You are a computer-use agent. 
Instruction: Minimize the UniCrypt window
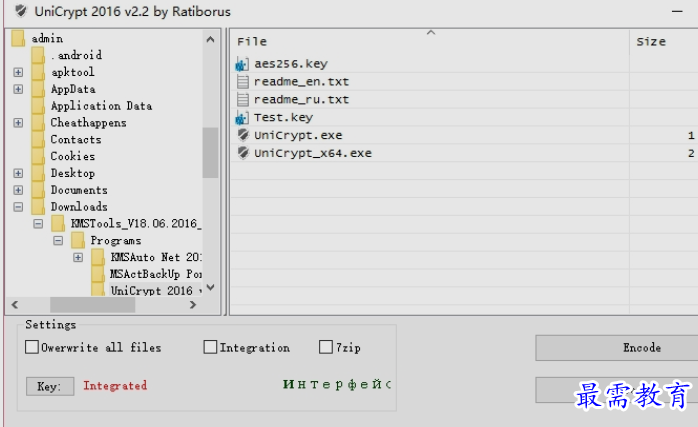coord(677,12)
